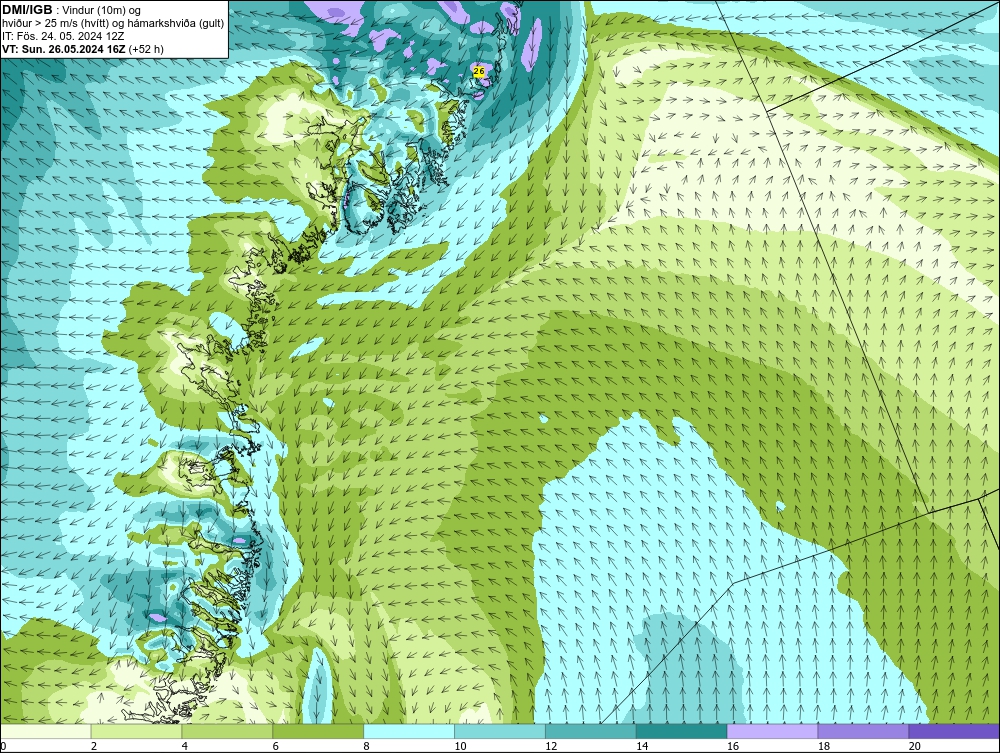Screen dimensions: 1000x753
Task: Click the 14–16 m/s legend color swatch
Action: coord(682,731)
